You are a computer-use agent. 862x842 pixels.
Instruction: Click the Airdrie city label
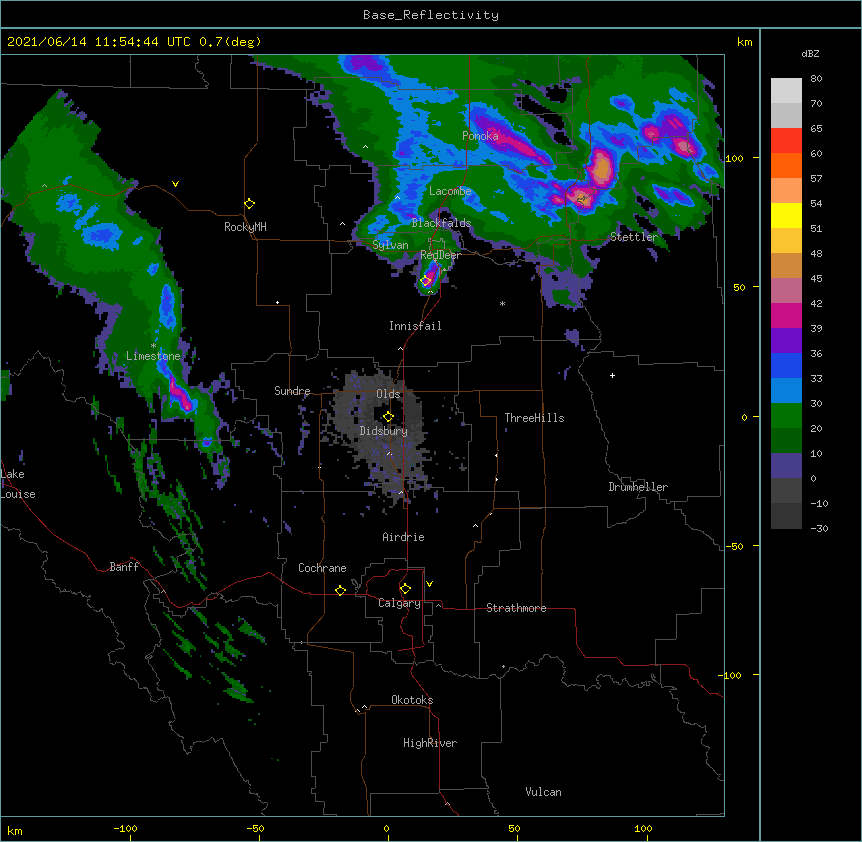tap(404, 537)
